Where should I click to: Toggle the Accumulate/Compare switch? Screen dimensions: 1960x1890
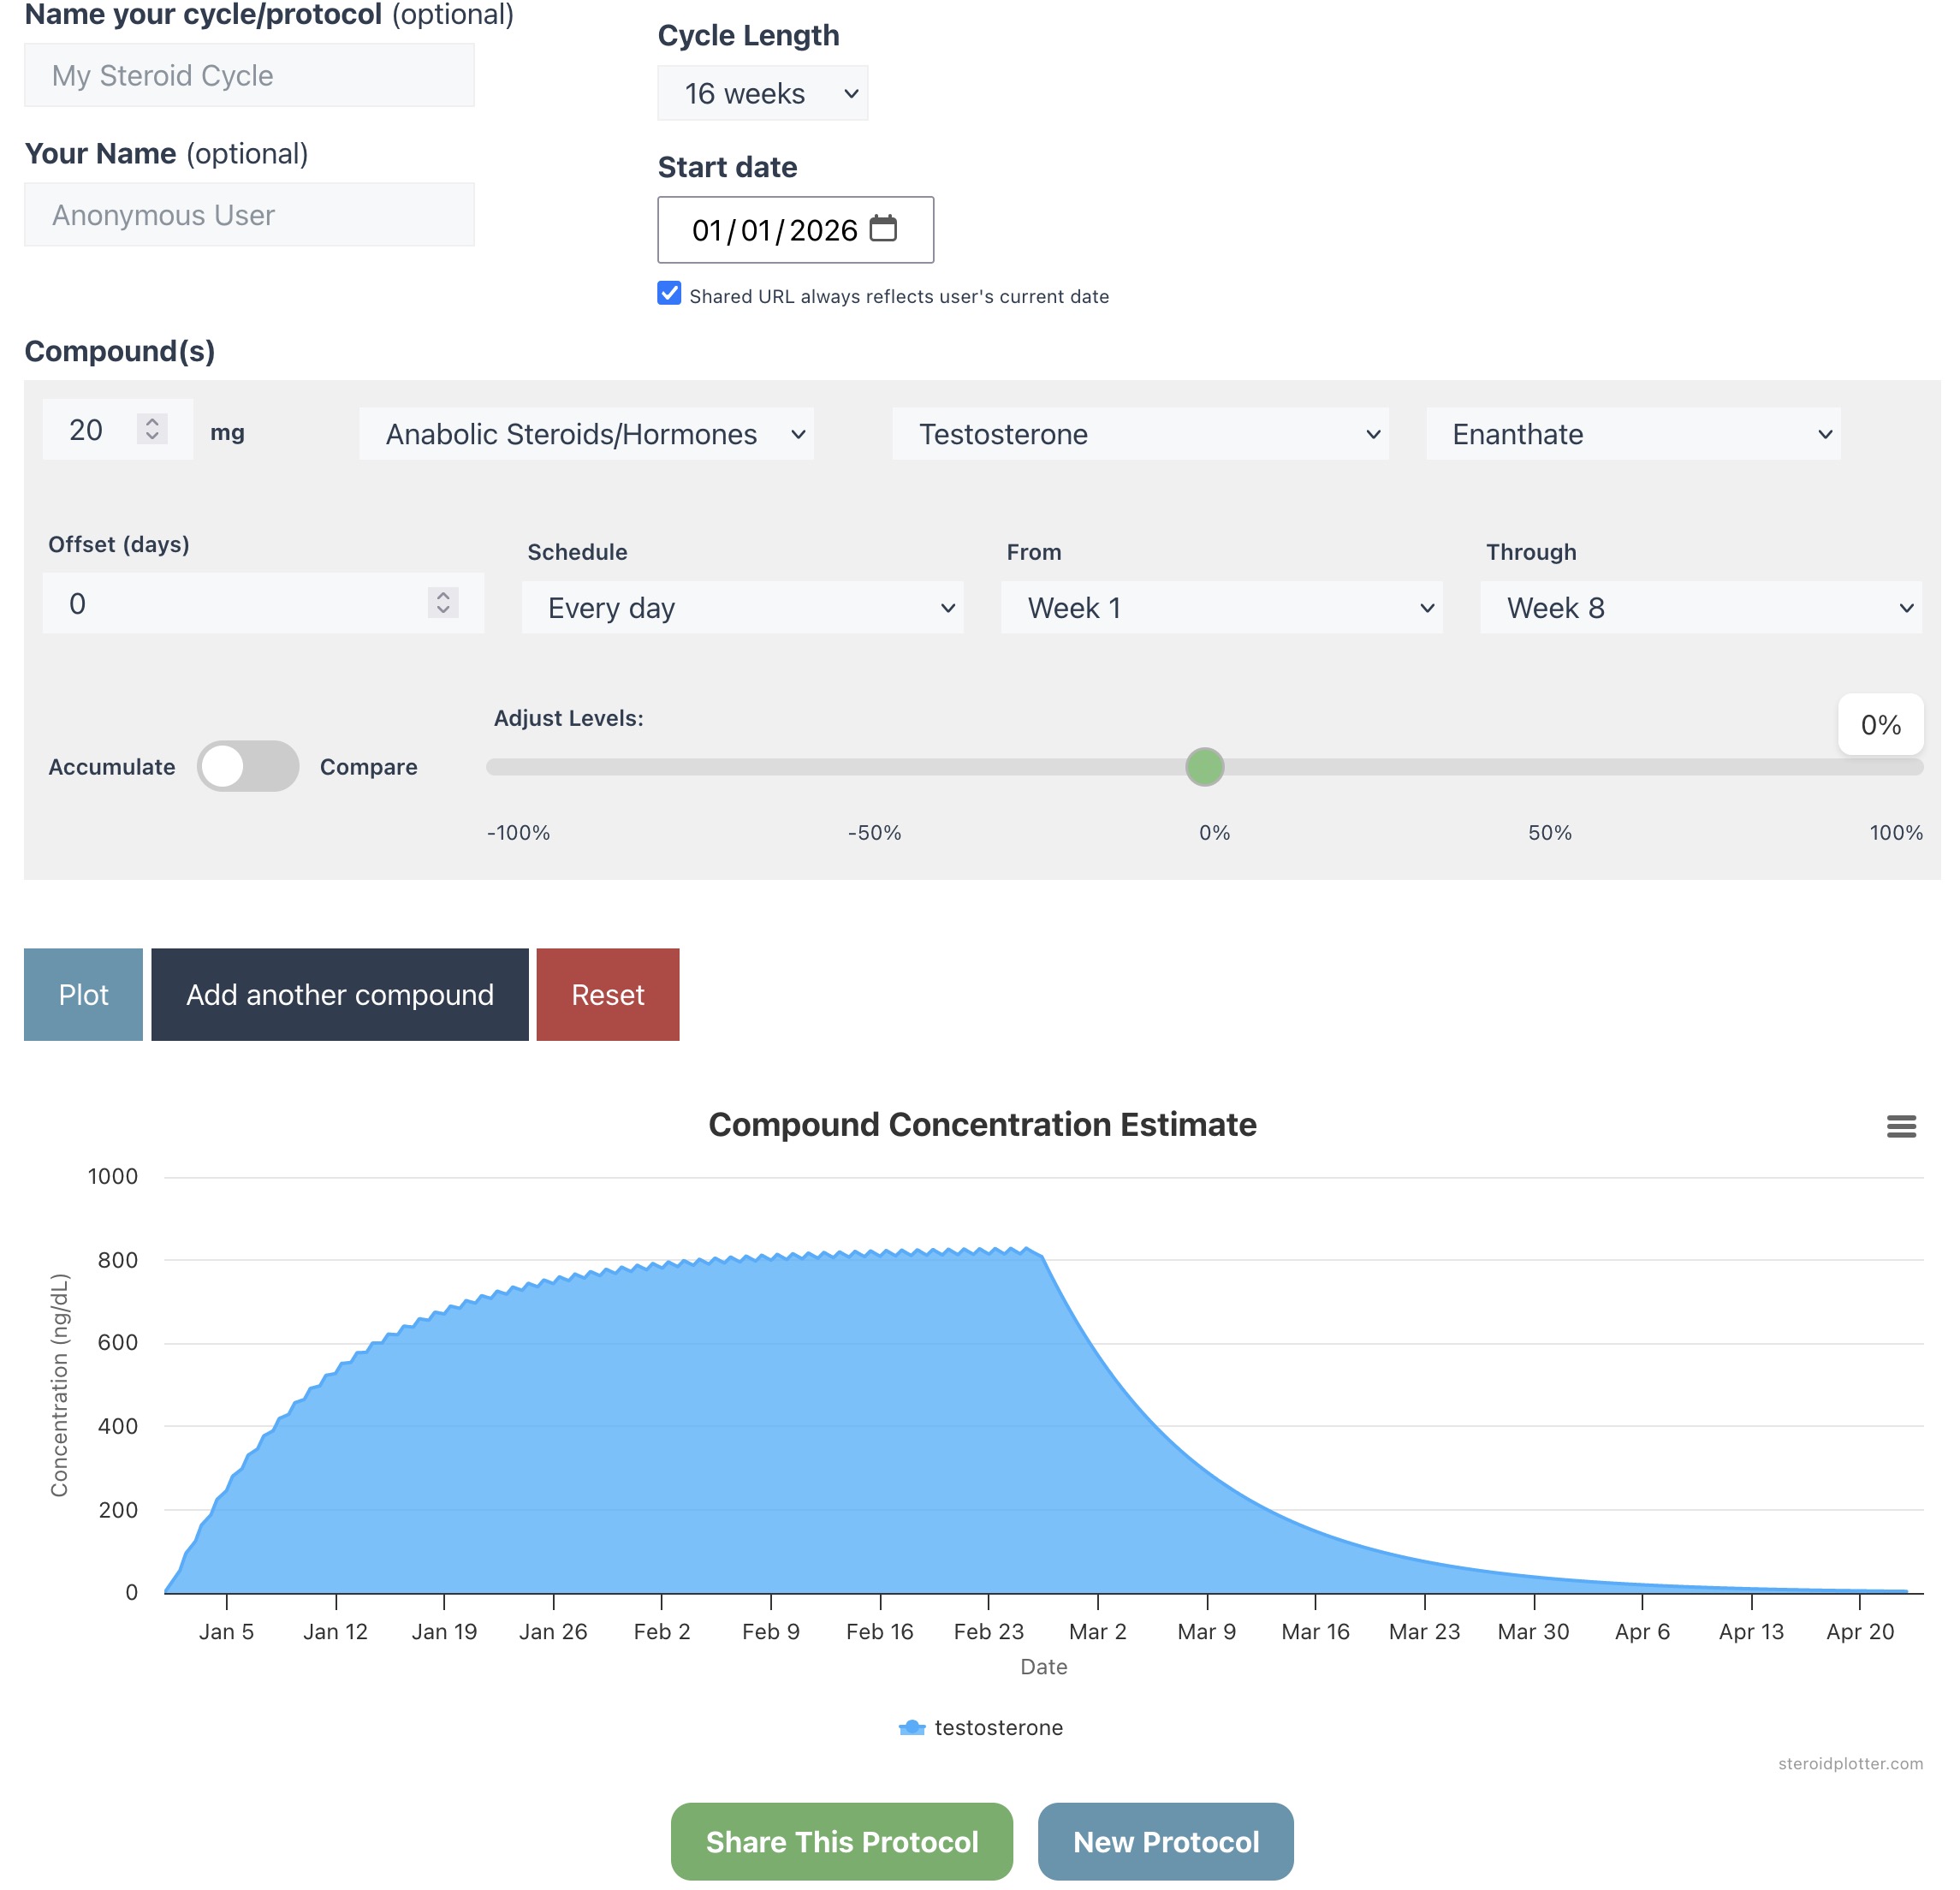(247, 766)
